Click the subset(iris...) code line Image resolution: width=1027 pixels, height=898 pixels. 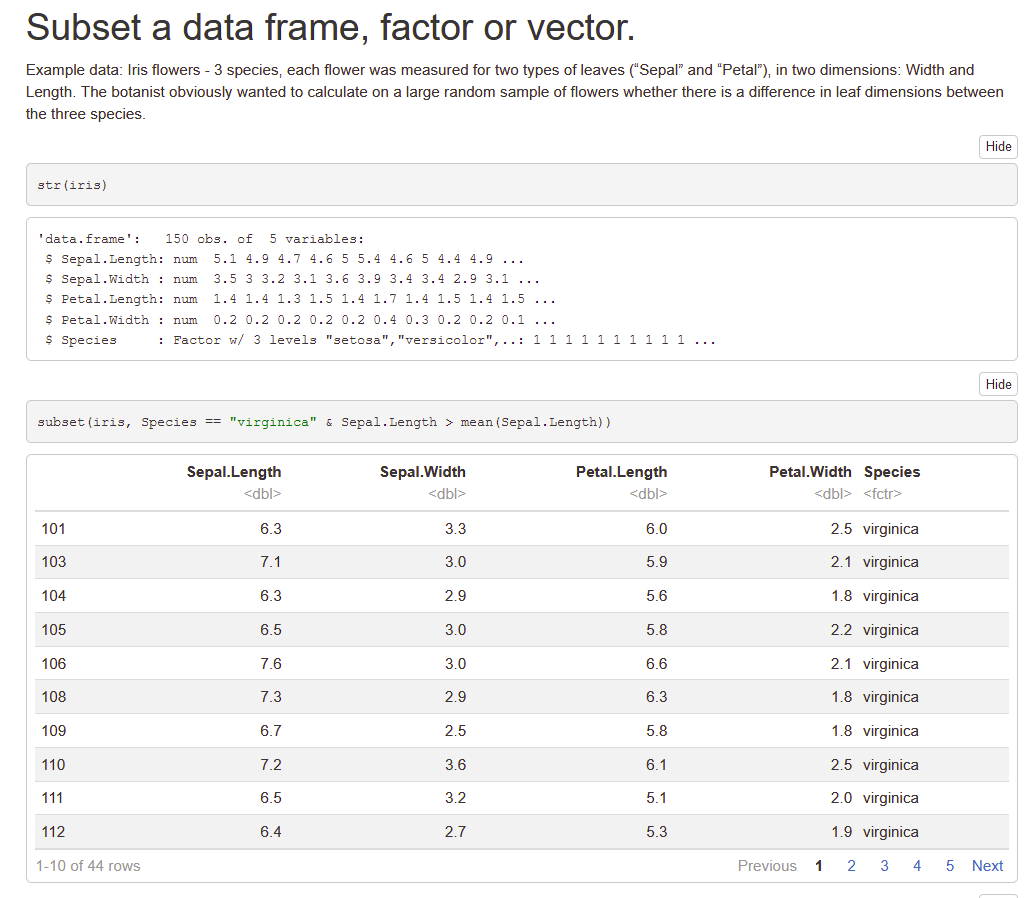click(324, 422)
